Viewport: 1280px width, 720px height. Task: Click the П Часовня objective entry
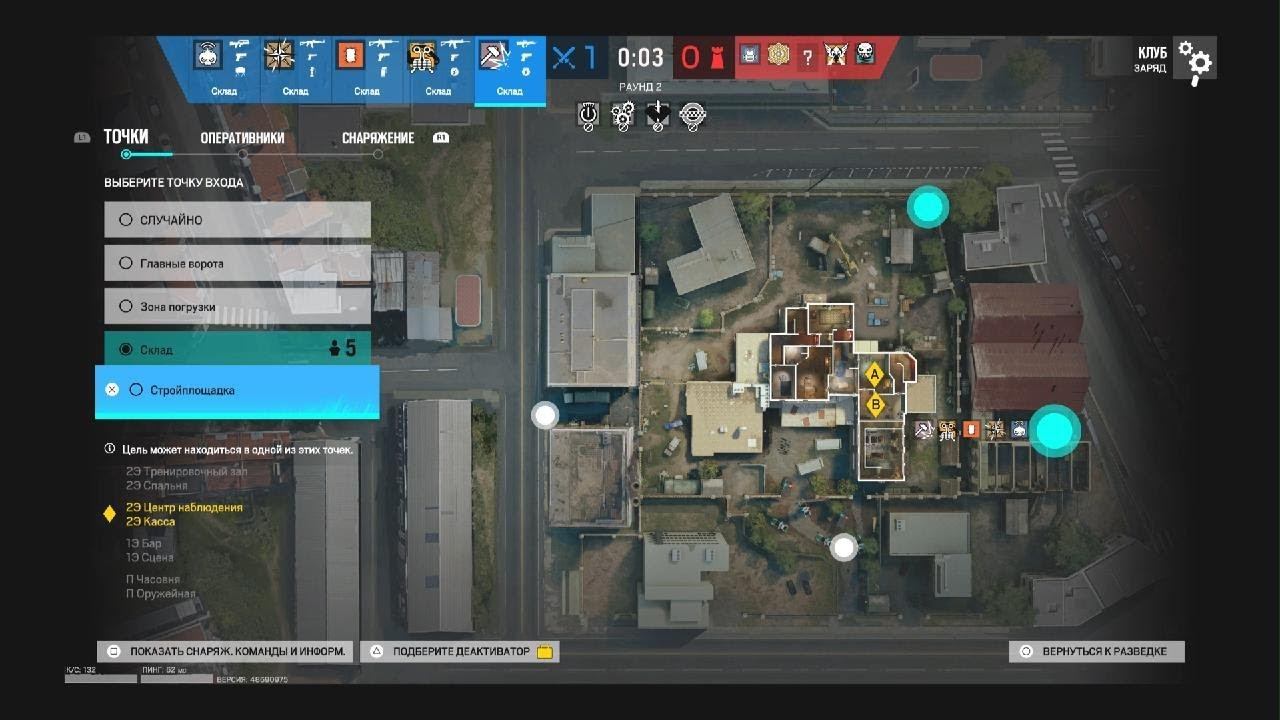coord(153,580)
